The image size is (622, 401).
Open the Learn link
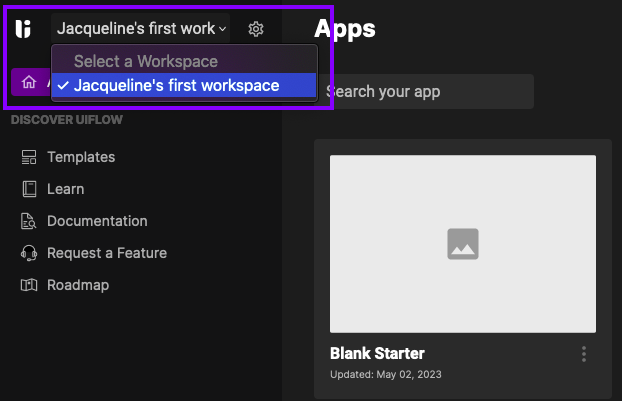click(65, 189)
